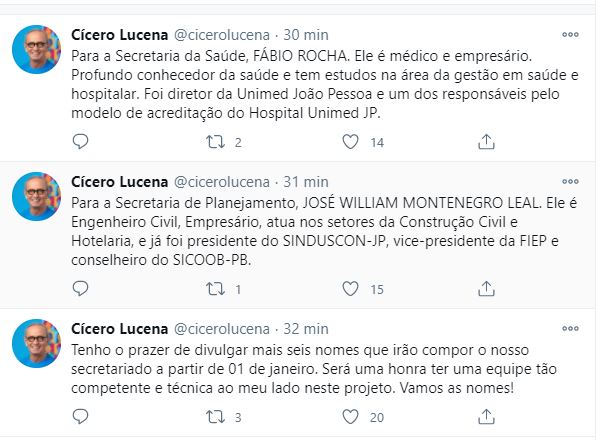This screenshot has width=601, height=440.
Task: Share the 'mais seis nomes' tweet
Action: point(484,417)
